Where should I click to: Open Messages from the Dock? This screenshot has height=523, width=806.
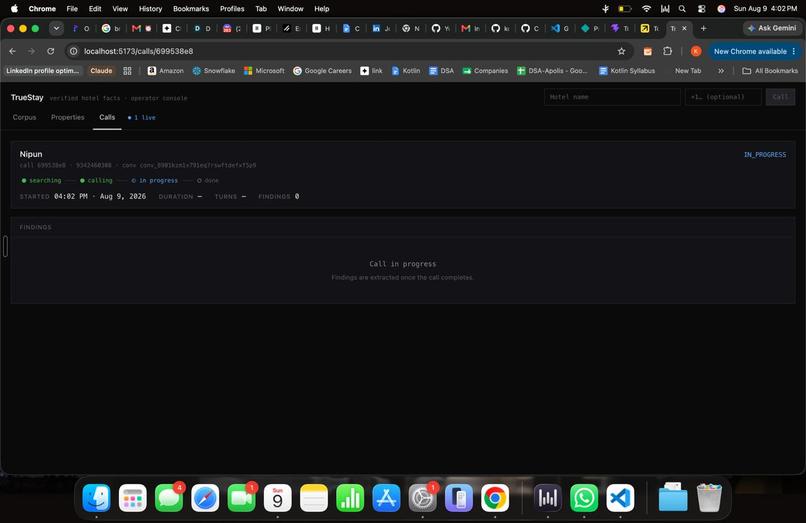(x=169, y=498)
